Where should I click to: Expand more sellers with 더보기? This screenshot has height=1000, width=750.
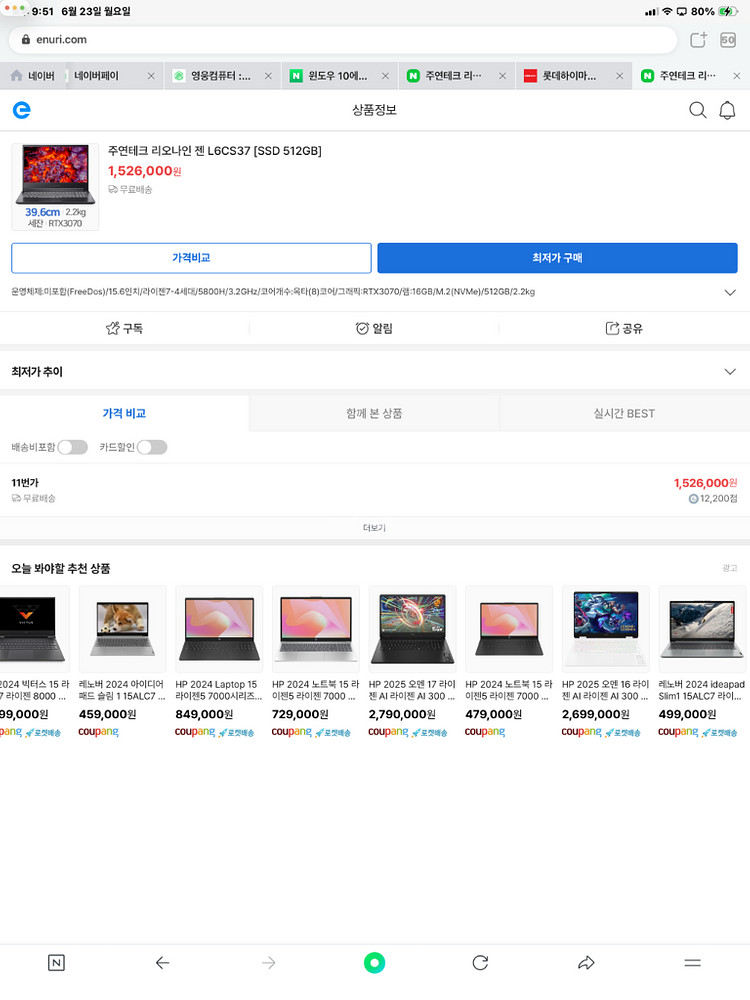point(374,527)
